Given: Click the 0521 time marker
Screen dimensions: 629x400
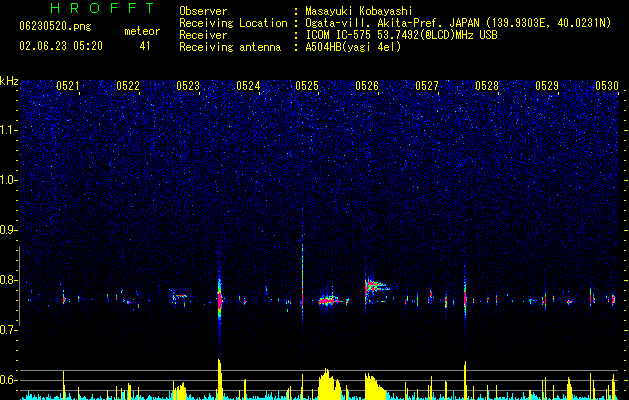Looking at the screenshot, I should click(x=68, y=85).
